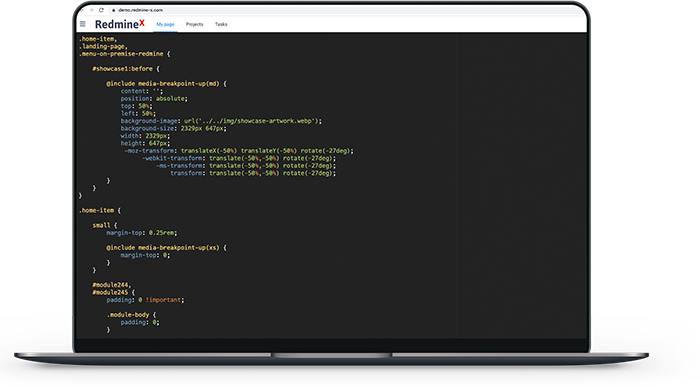The width and height of the screenshot is (700, 387).
Task: Open the hamburger menu beside the RedmineX logo
Action: click(x=83, y=24)
